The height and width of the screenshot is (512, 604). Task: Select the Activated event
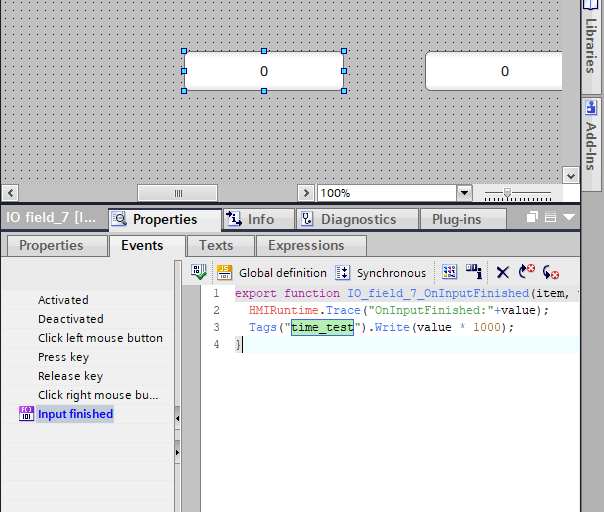coord(63,300)
